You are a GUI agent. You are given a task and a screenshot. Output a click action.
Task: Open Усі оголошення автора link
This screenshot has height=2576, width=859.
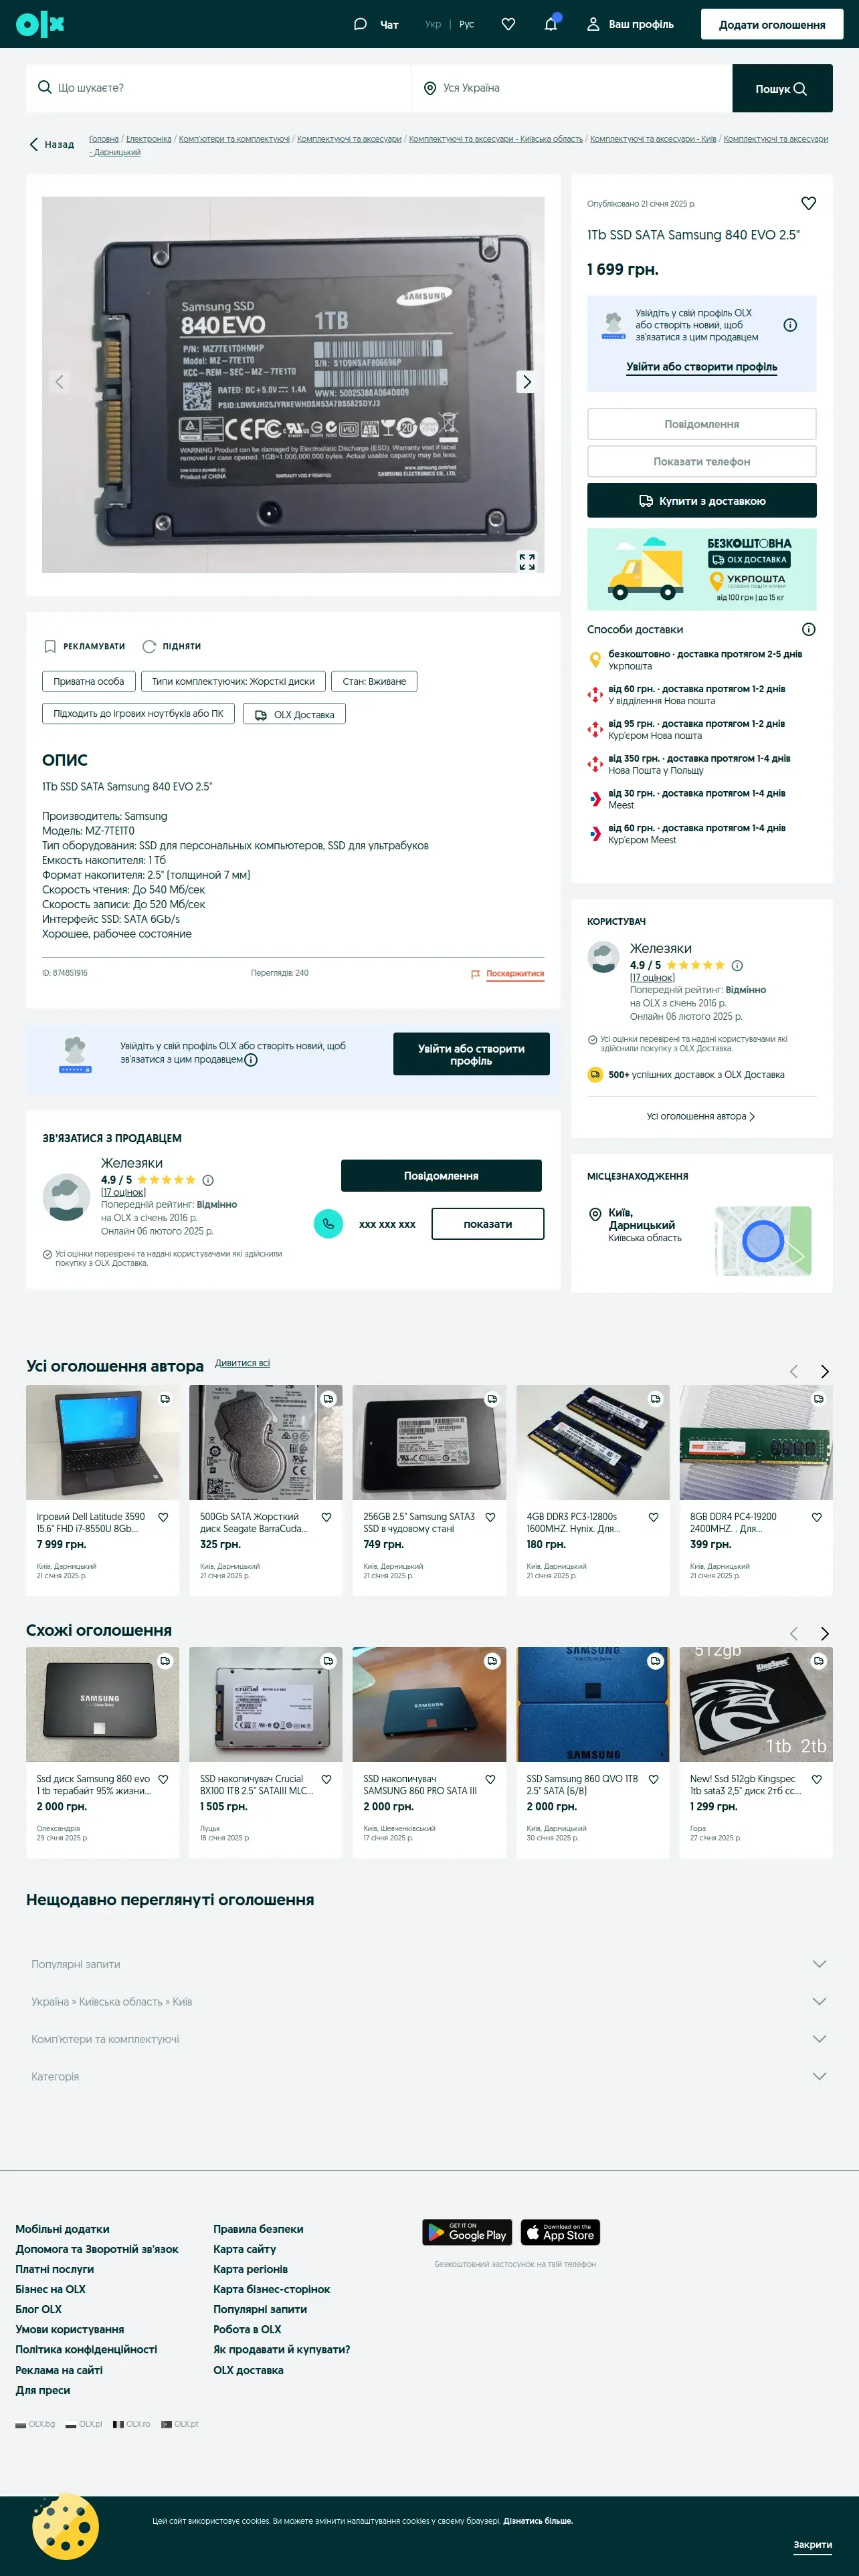click(x=701, y=1116)
